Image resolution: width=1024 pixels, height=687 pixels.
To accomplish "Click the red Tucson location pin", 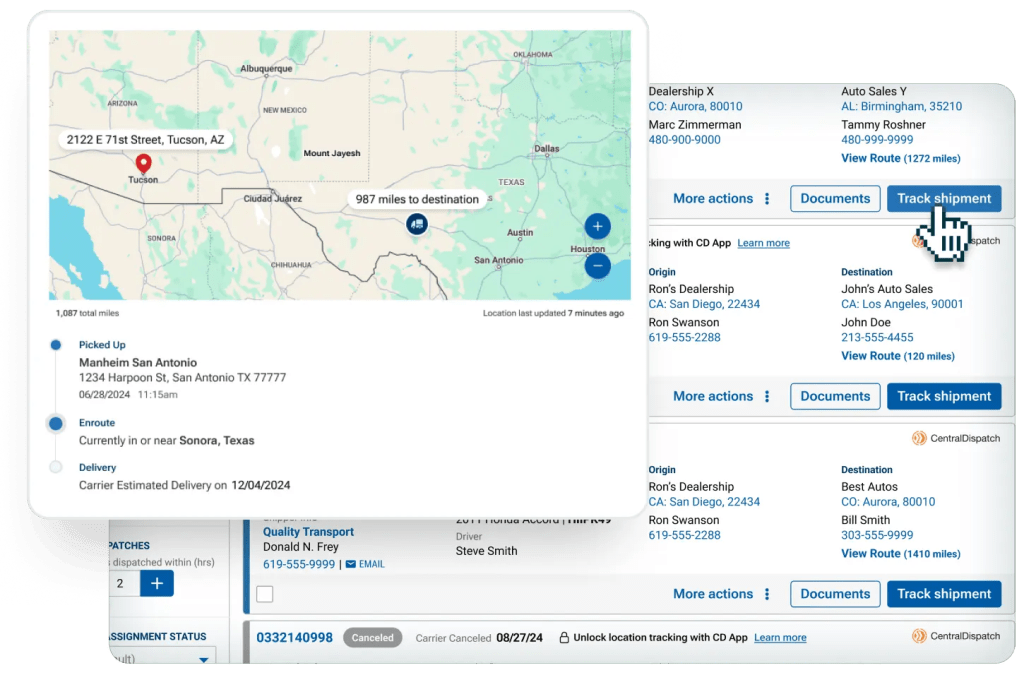I will coord(143,164).
